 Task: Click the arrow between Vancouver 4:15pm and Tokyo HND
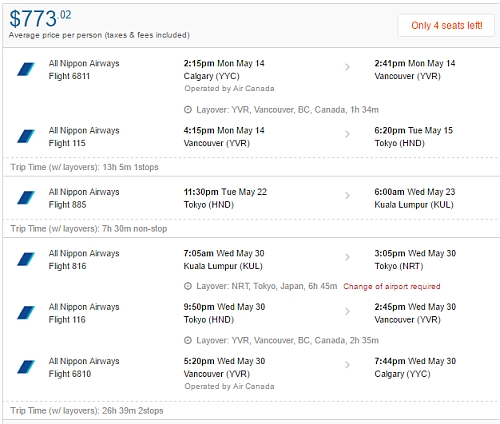pyautogui.click(x=348, y=134)
